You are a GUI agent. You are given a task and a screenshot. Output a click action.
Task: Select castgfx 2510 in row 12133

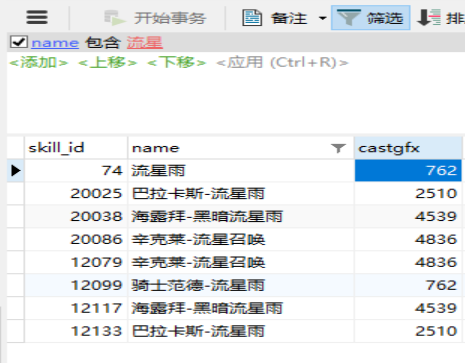[x=408, y=331]
